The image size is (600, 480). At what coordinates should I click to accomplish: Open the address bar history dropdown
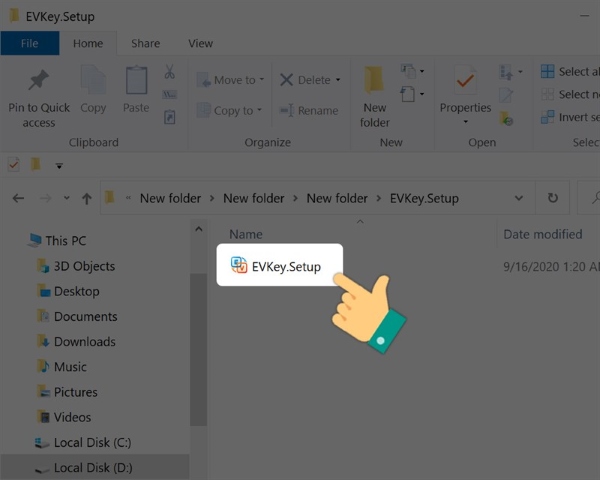(x=523, y=198)
